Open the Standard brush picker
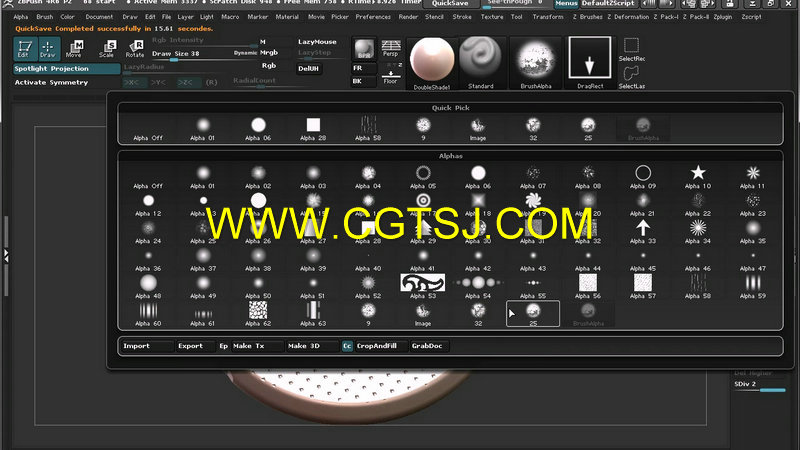Viewport: 800px width, 450px height. (481, 63)
